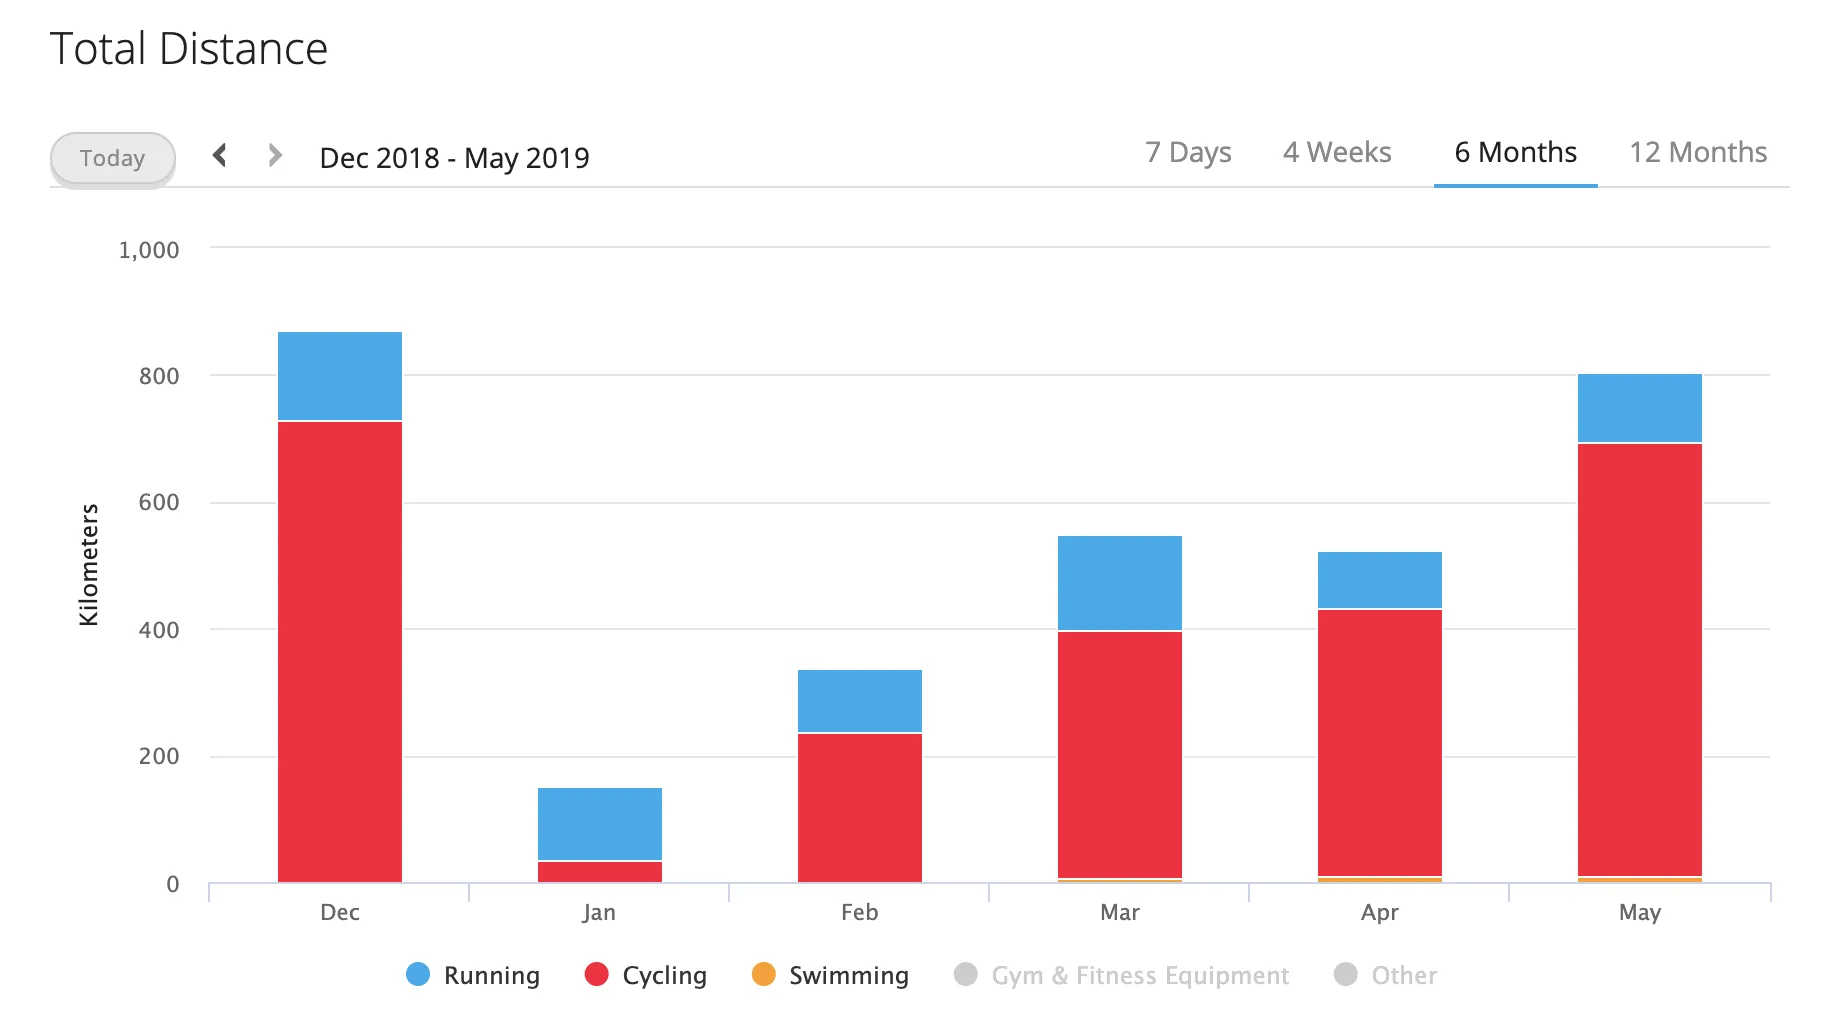Toggle Swimming in the chart legend

[848, 975]
